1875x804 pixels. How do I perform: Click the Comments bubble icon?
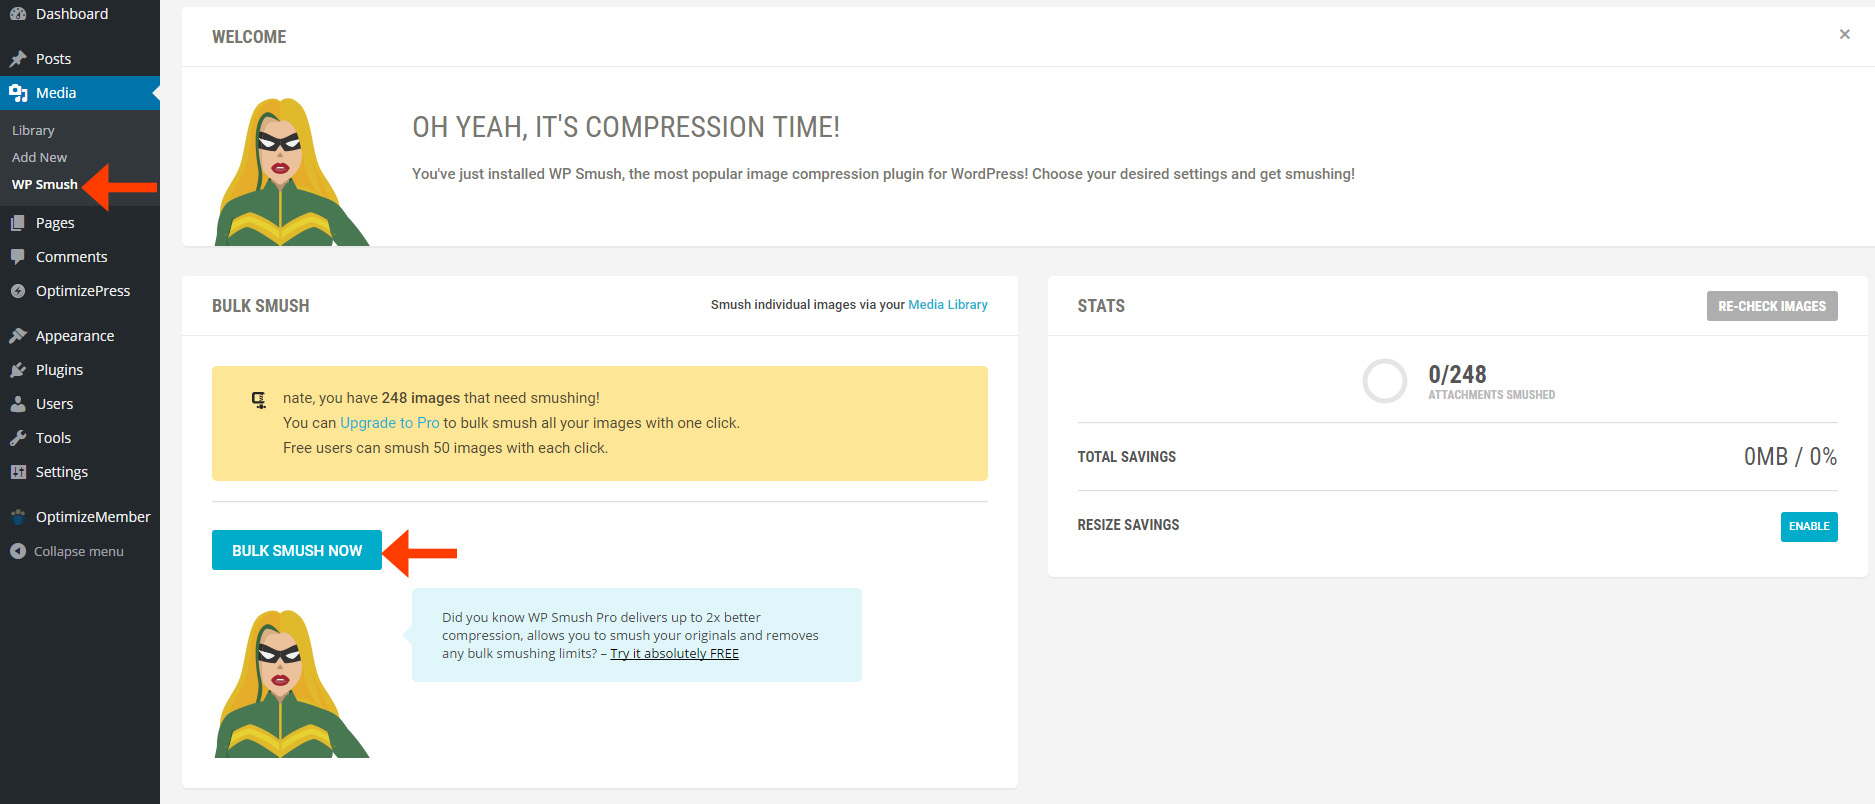(18, 257)
